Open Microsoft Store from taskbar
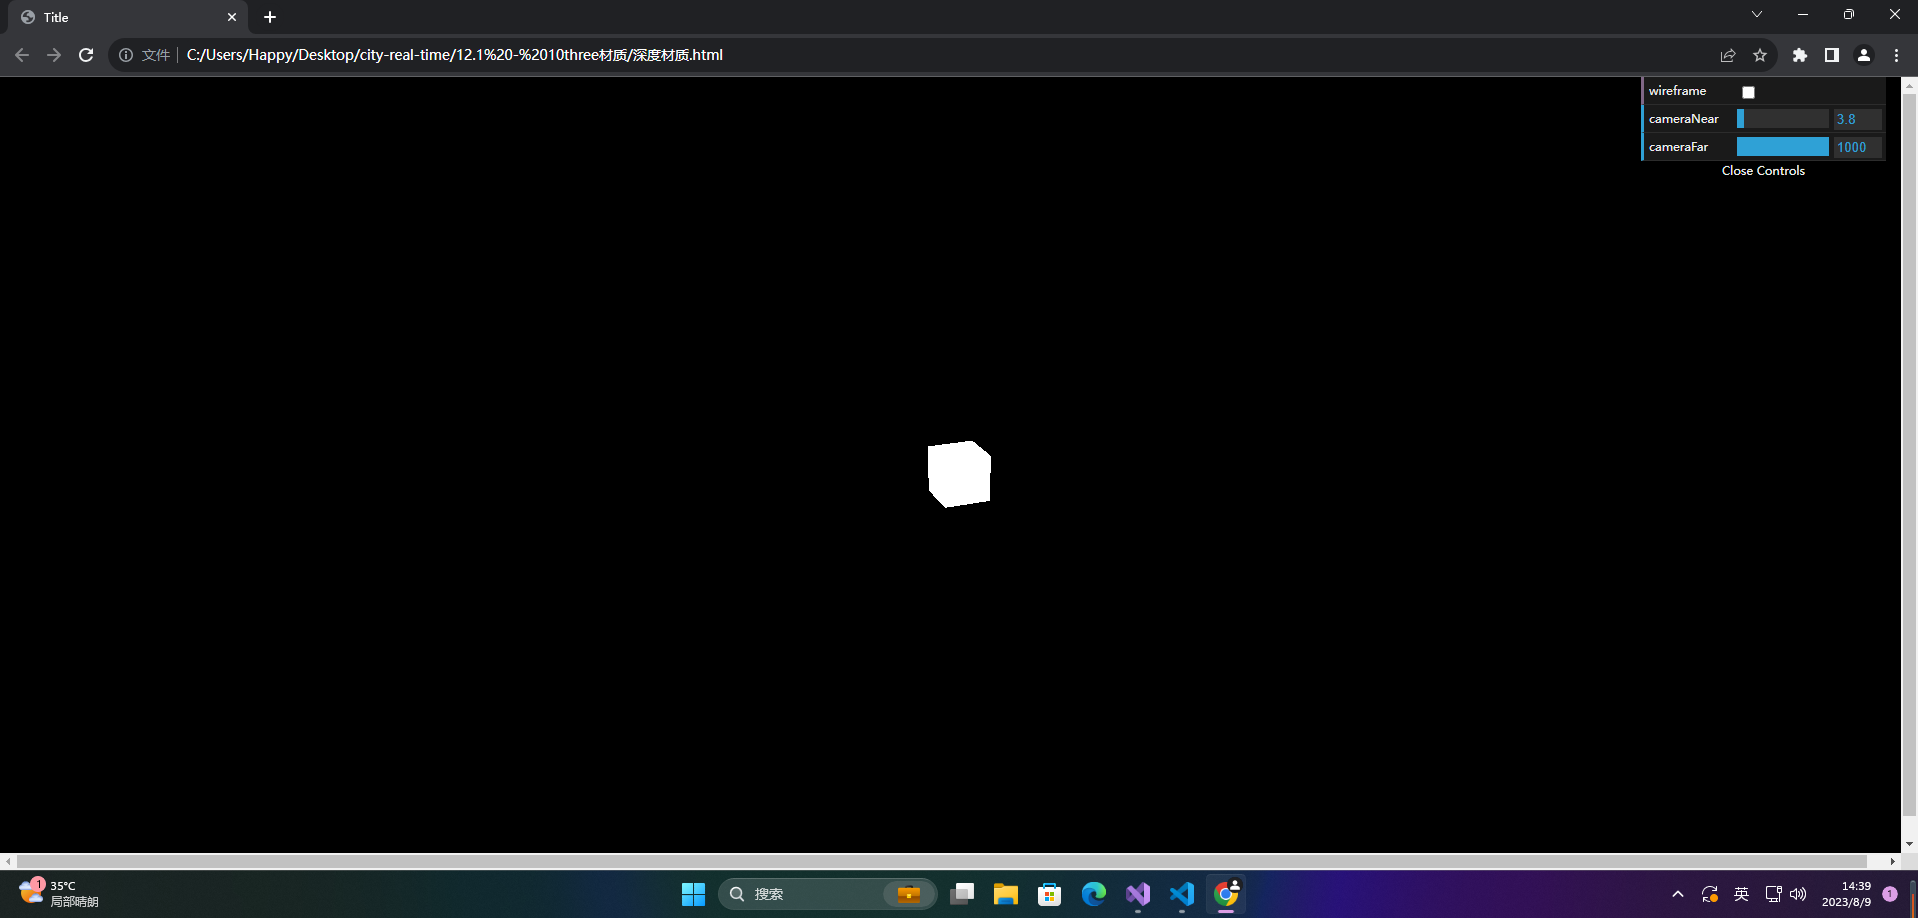The width and height of the screenshot is (1918, 918). (1050, 894)
